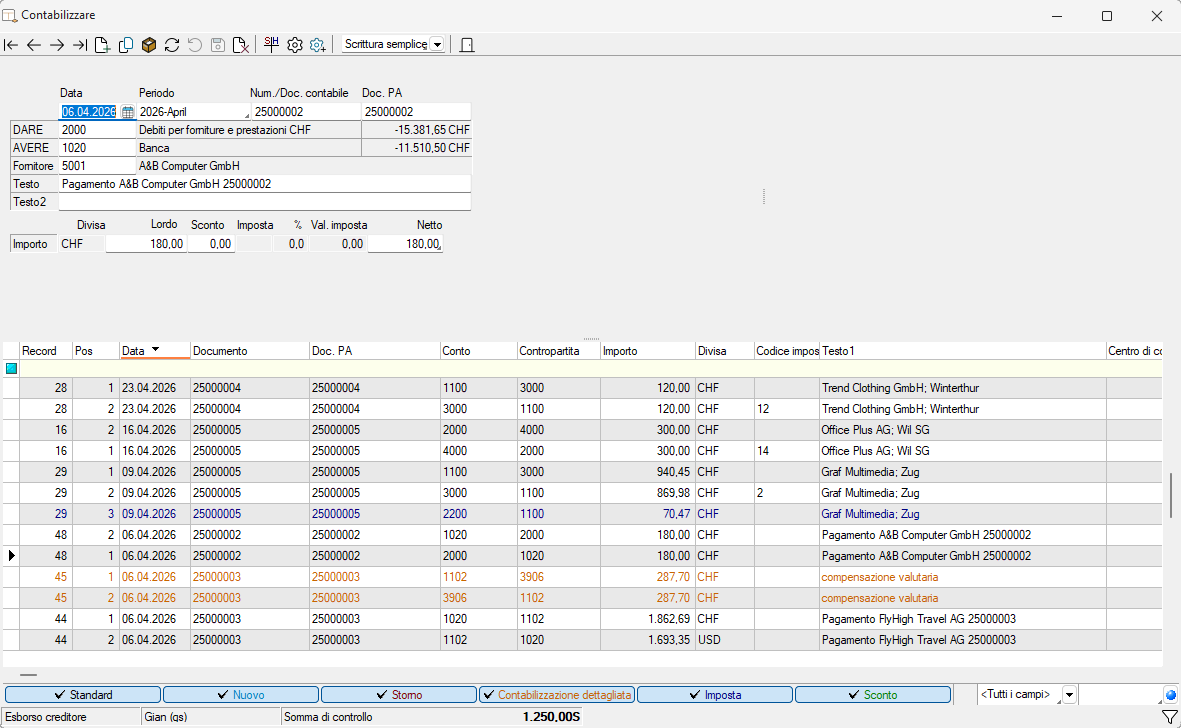Go to the first record
The image size is (1181, 728).
tap(11, 45)
